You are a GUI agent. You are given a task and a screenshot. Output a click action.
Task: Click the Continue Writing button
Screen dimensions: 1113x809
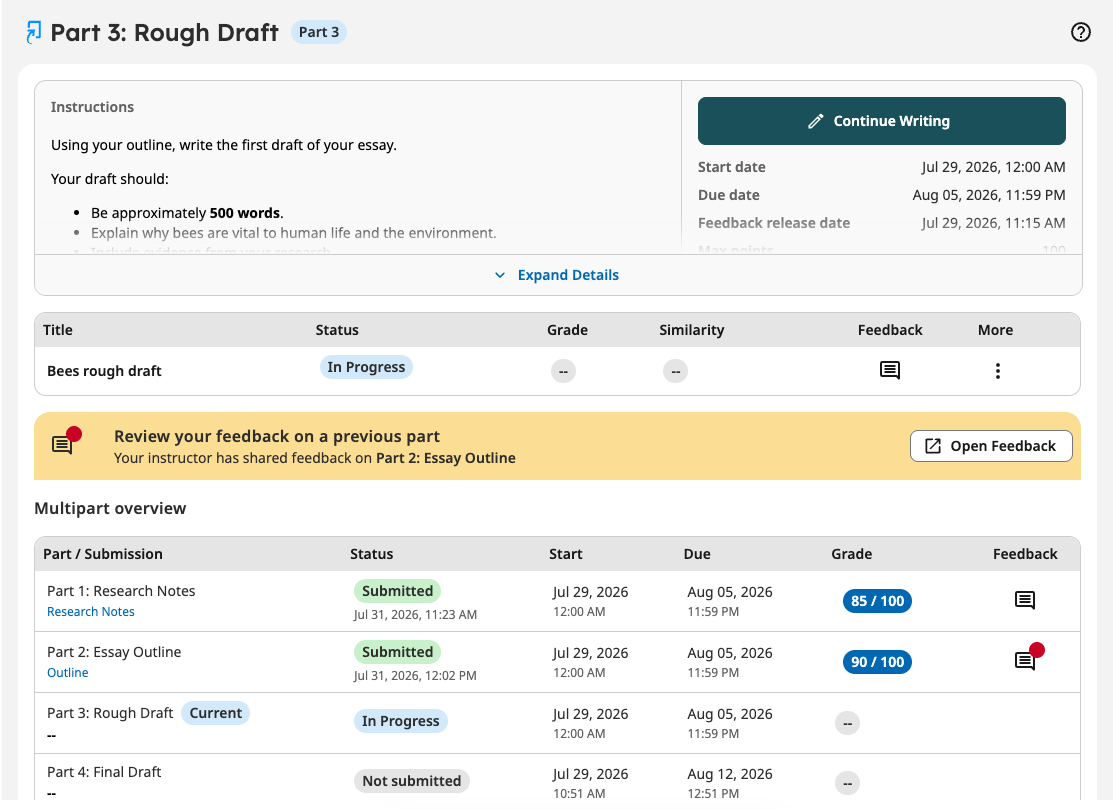pos(882,121)
